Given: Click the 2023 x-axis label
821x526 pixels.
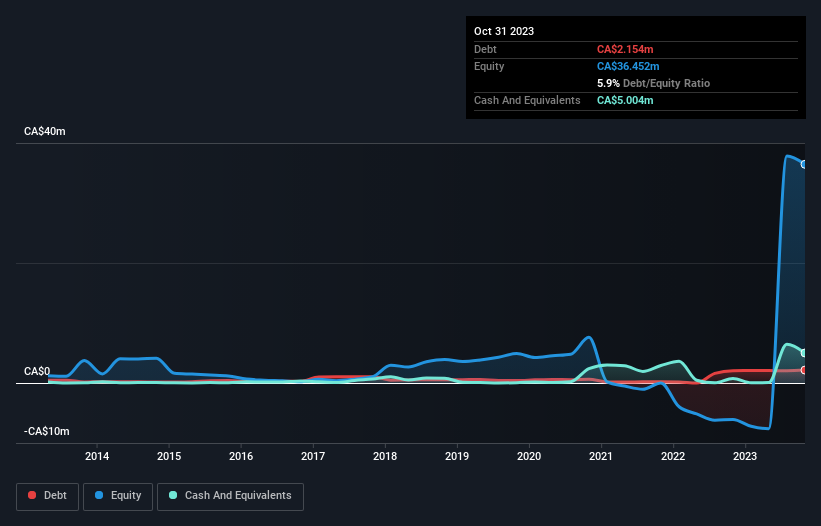Looking at the screenshot, I should (x=745, y=456).
